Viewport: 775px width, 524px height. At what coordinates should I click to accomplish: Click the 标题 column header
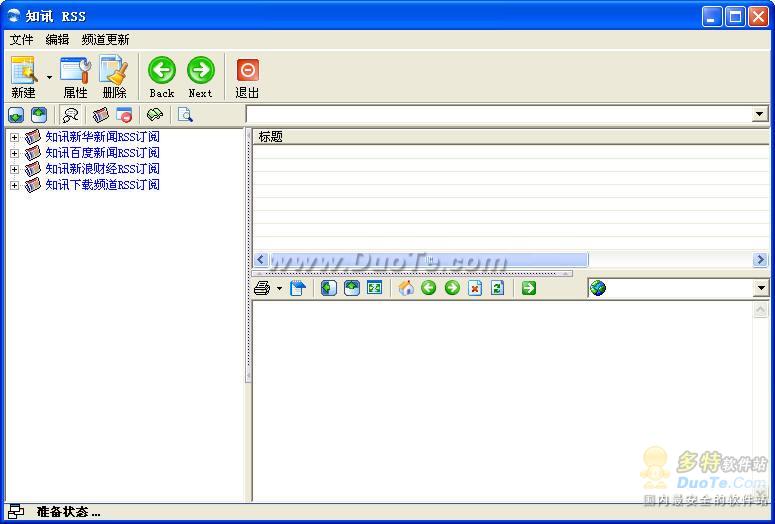(x=511, y=137)
